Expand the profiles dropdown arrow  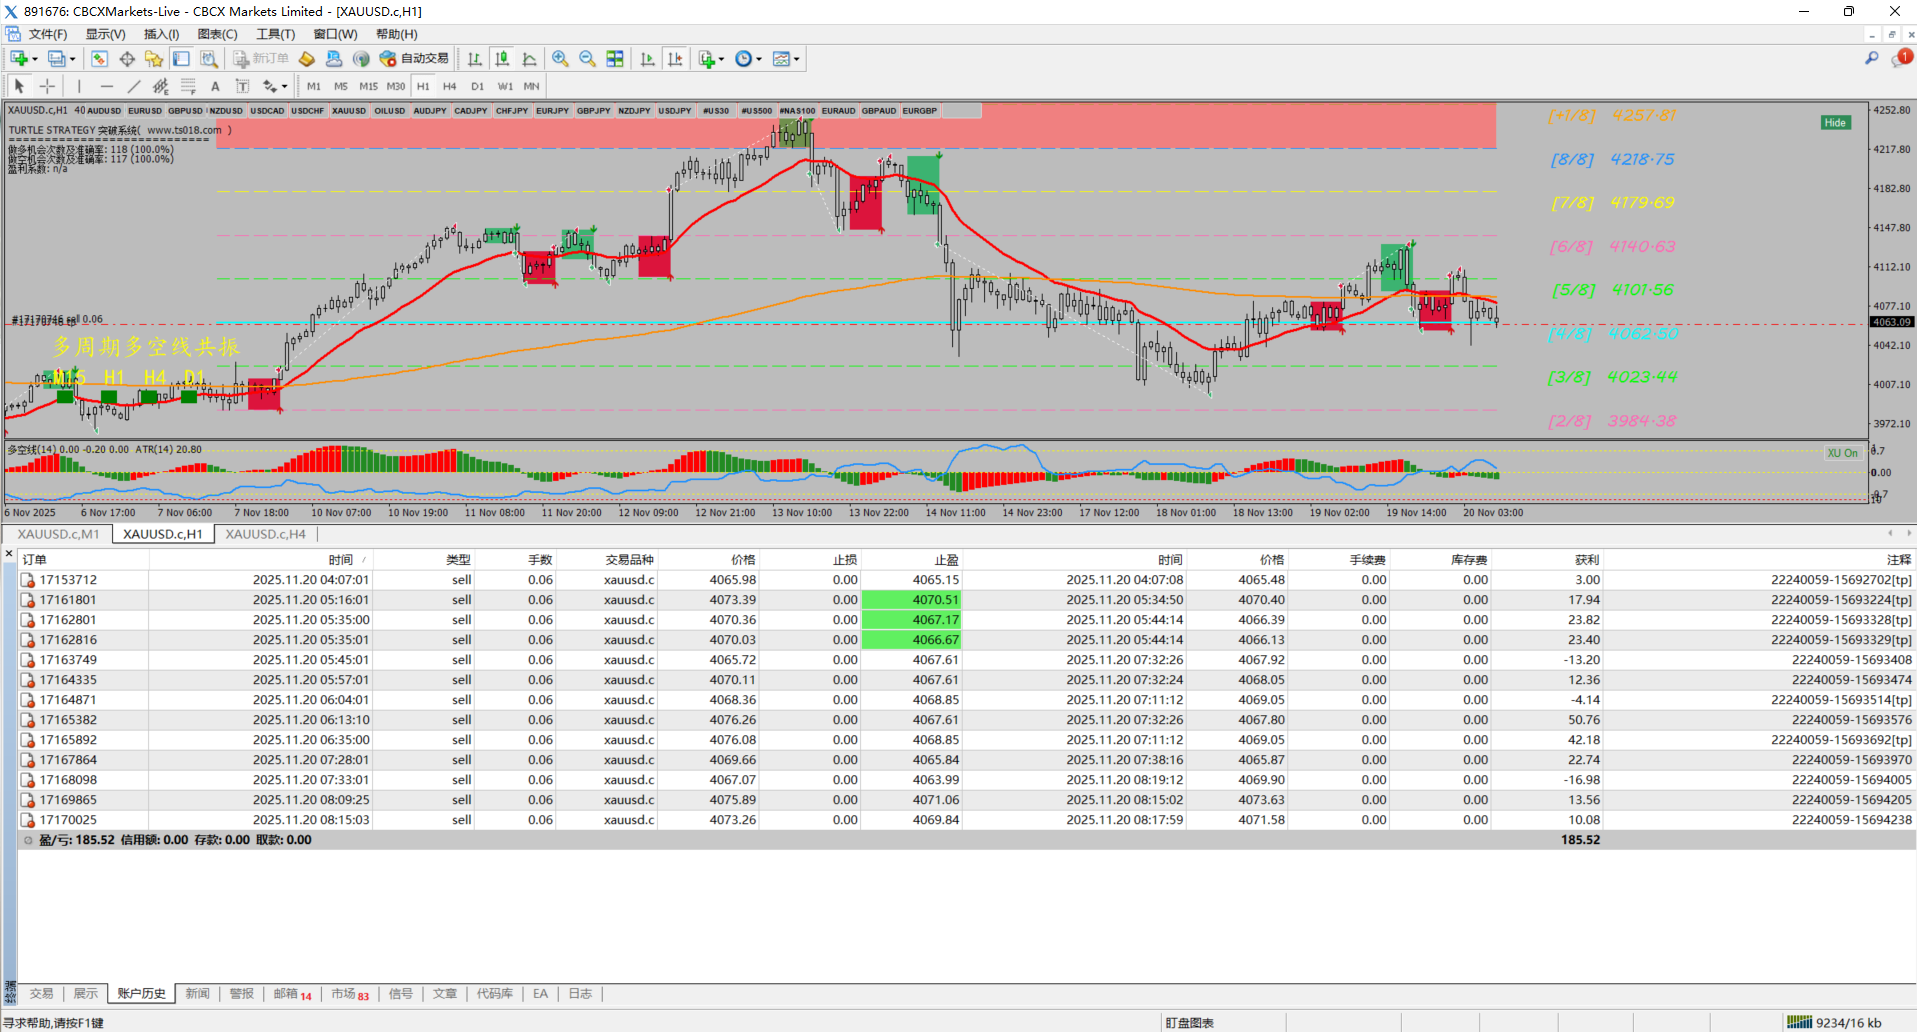point(73,59)
